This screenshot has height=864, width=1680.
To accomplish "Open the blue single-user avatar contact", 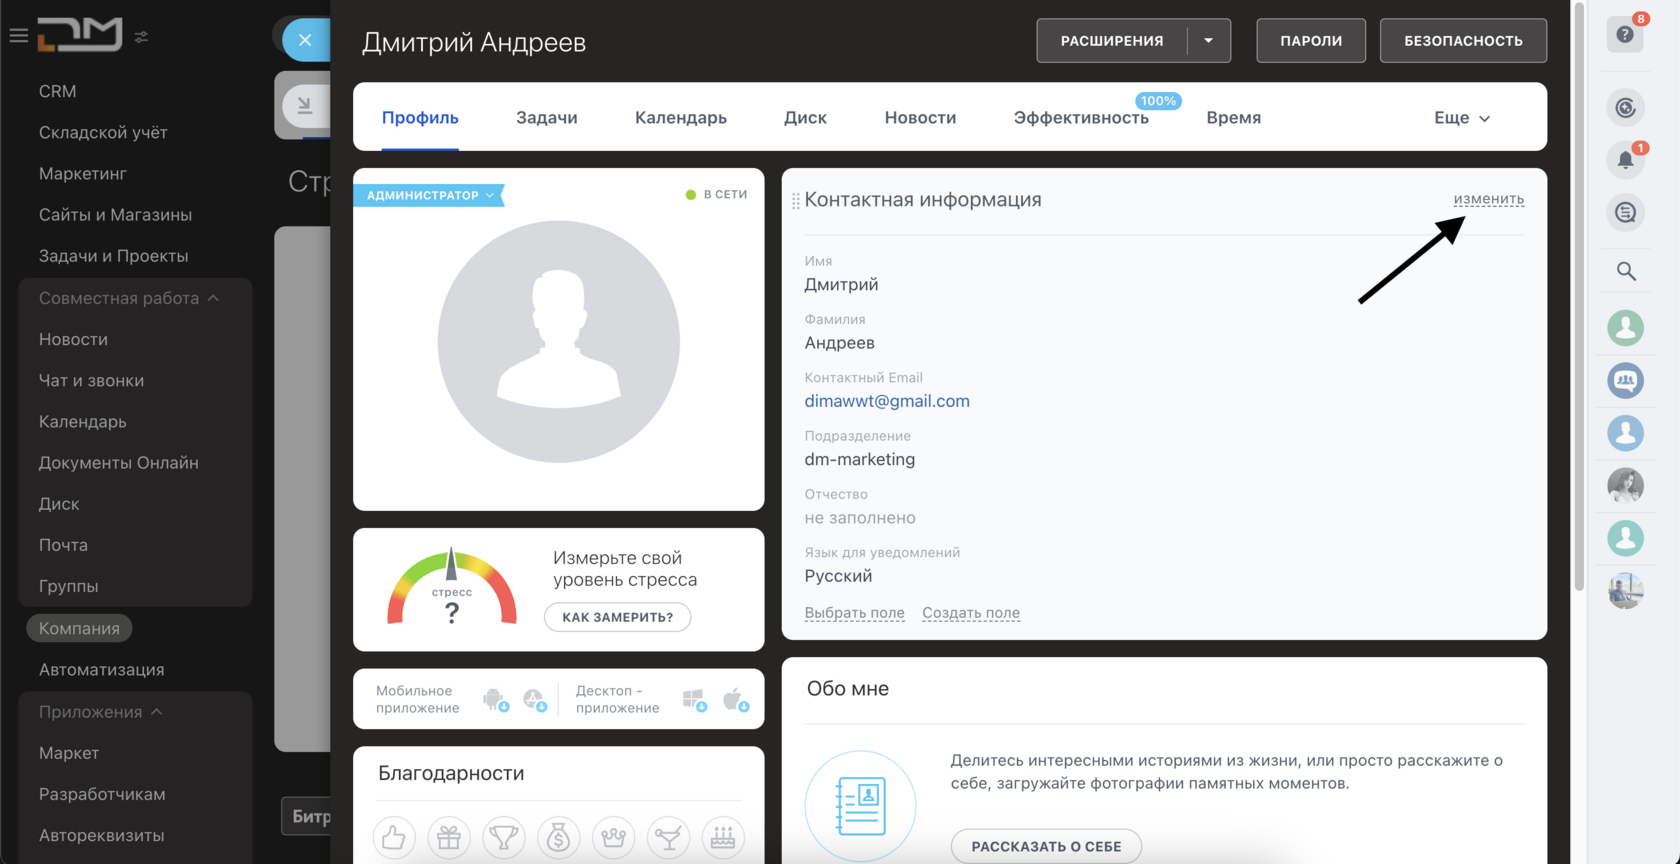I will pyautogui.click(x=1625, y=433).
